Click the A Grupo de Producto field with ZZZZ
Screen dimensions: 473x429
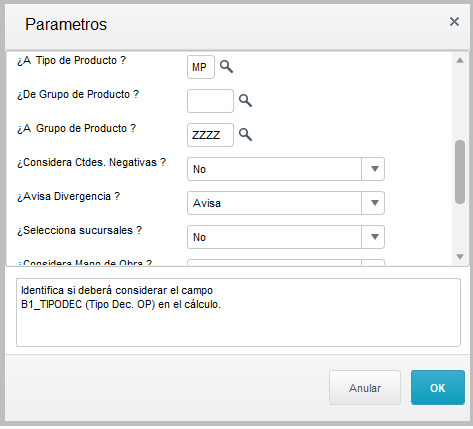click(210, 135)
